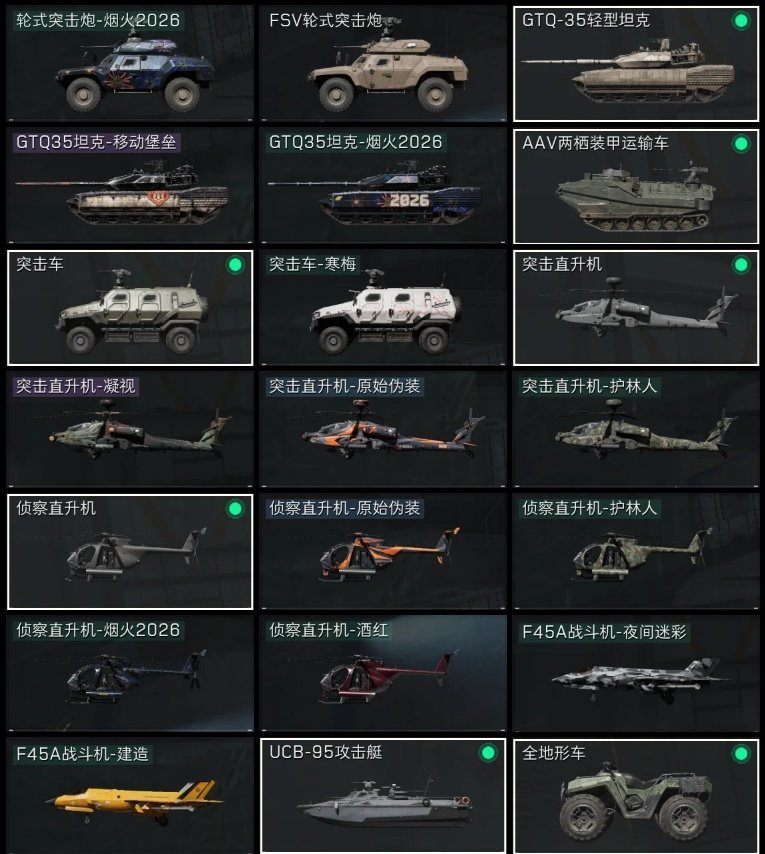Select the 侦察直升机-烟火2026 skin
The width and height of the screenshot is (765, 854).
tap(130, 674)
